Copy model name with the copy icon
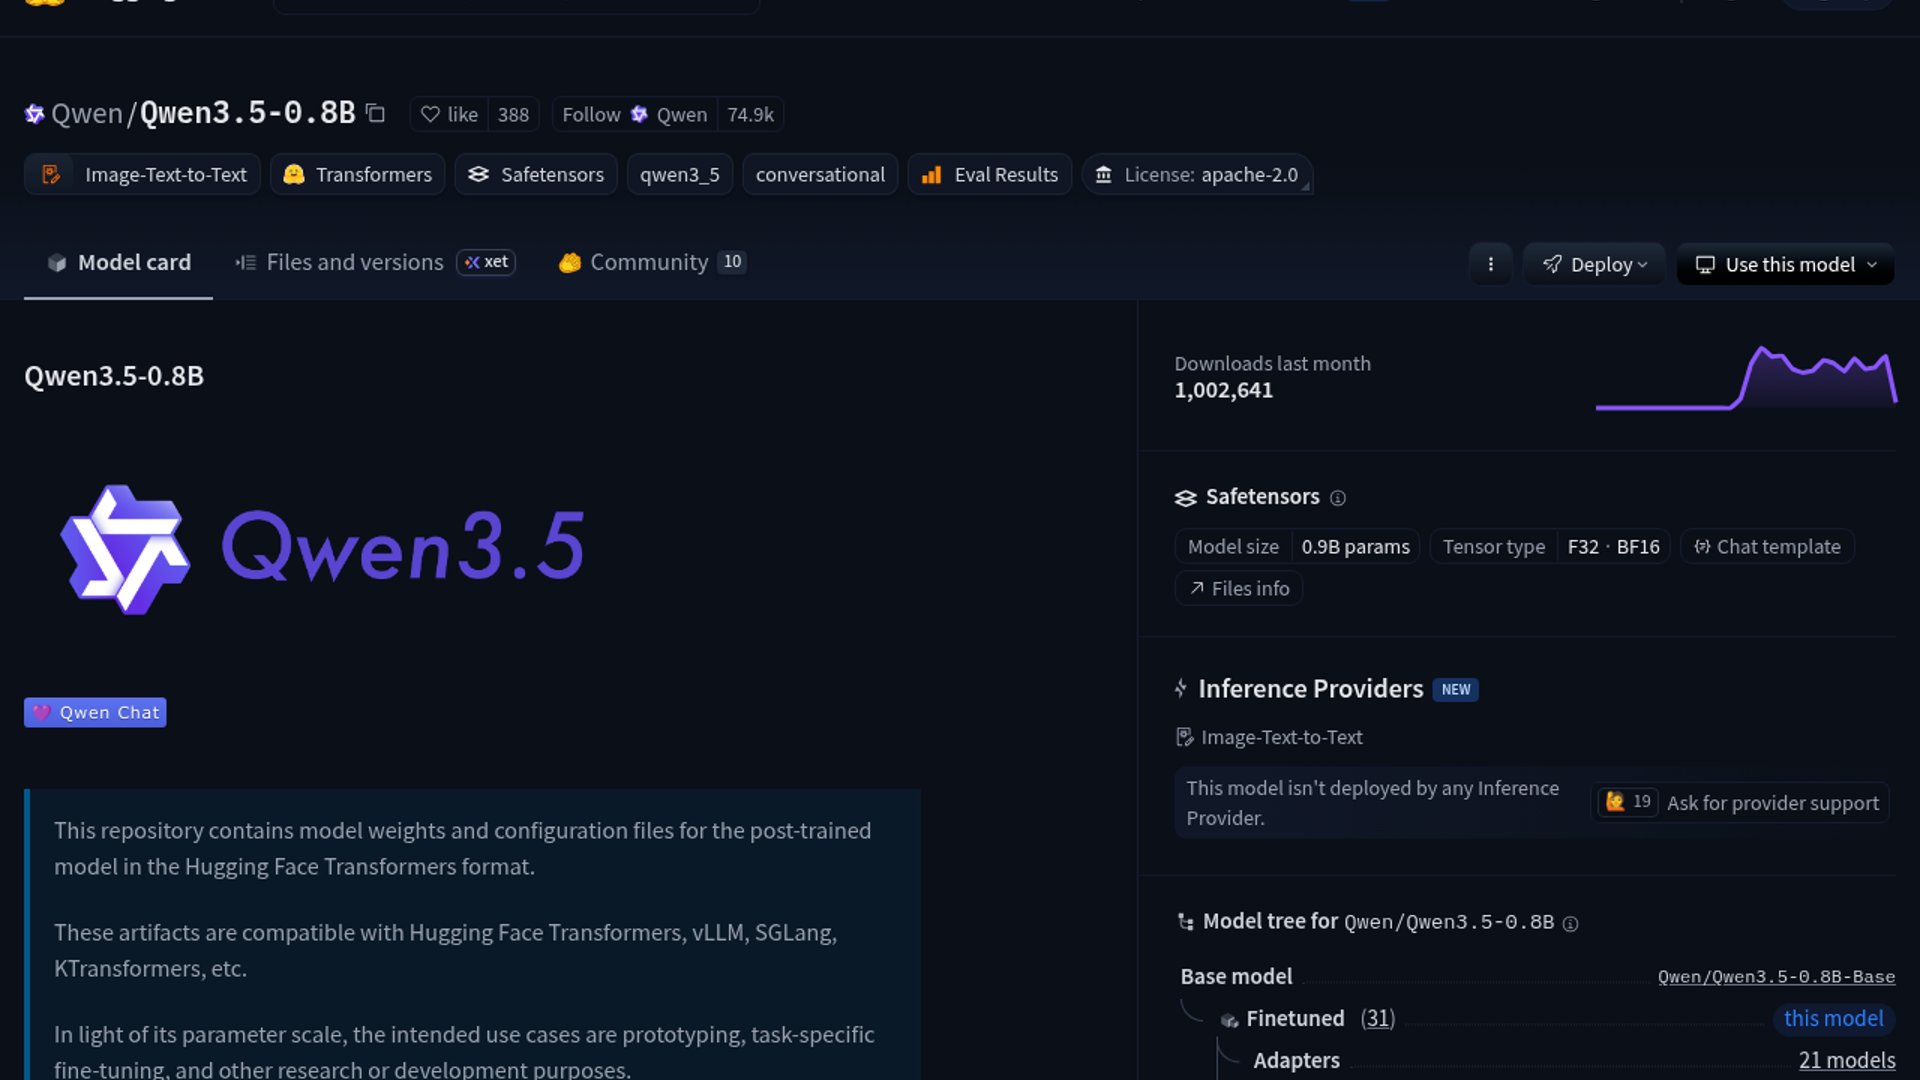 pos(375,114)
